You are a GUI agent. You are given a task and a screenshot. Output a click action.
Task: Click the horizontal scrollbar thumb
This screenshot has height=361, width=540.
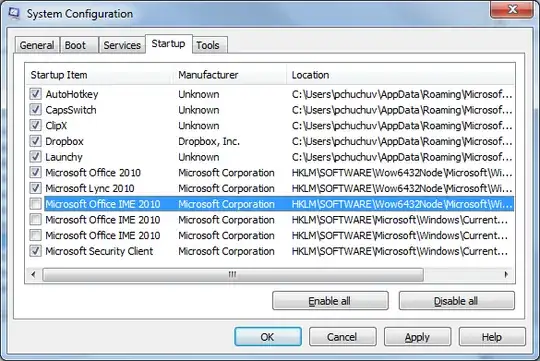(233, 275)
